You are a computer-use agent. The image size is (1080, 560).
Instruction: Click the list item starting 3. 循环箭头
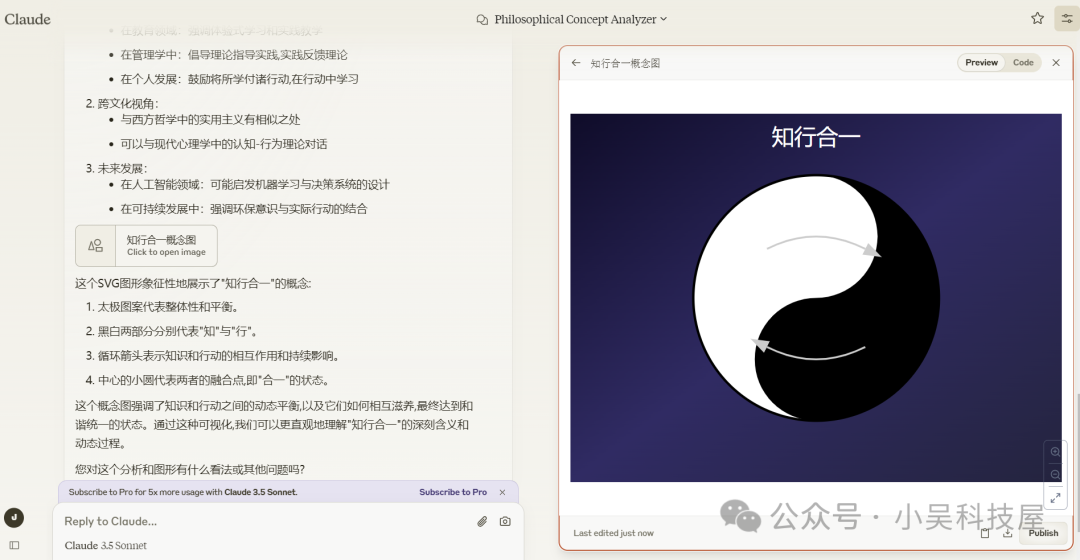212,356
